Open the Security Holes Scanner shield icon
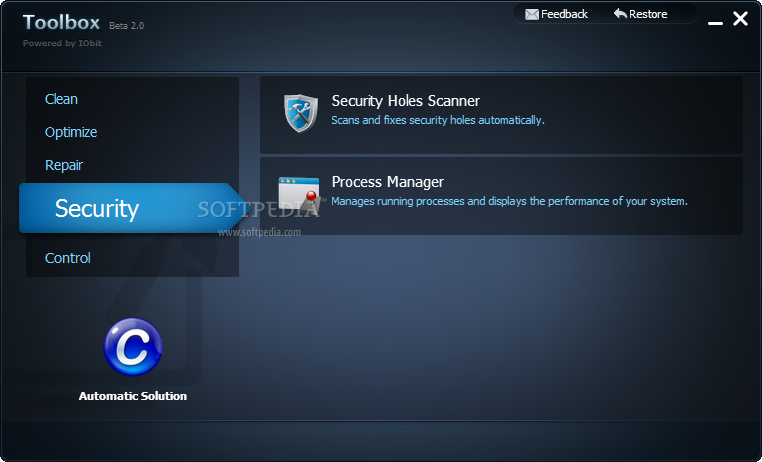The width and height of the screenshot is (762, 462). click(301, 113)
